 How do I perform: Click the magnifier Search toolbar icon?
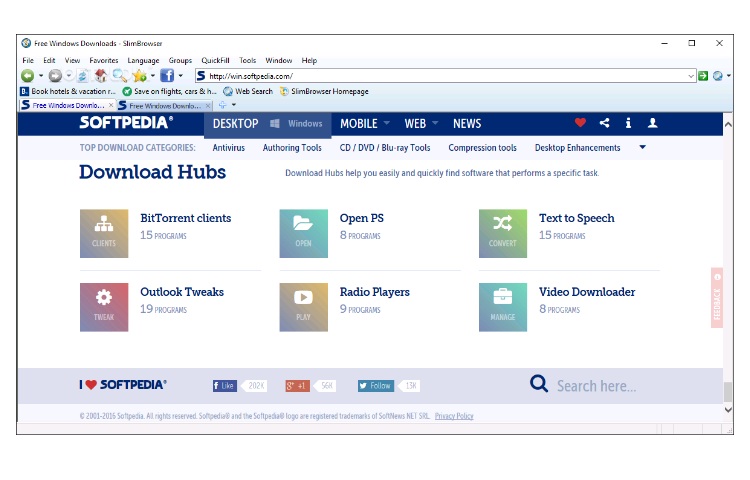point(120,76)
